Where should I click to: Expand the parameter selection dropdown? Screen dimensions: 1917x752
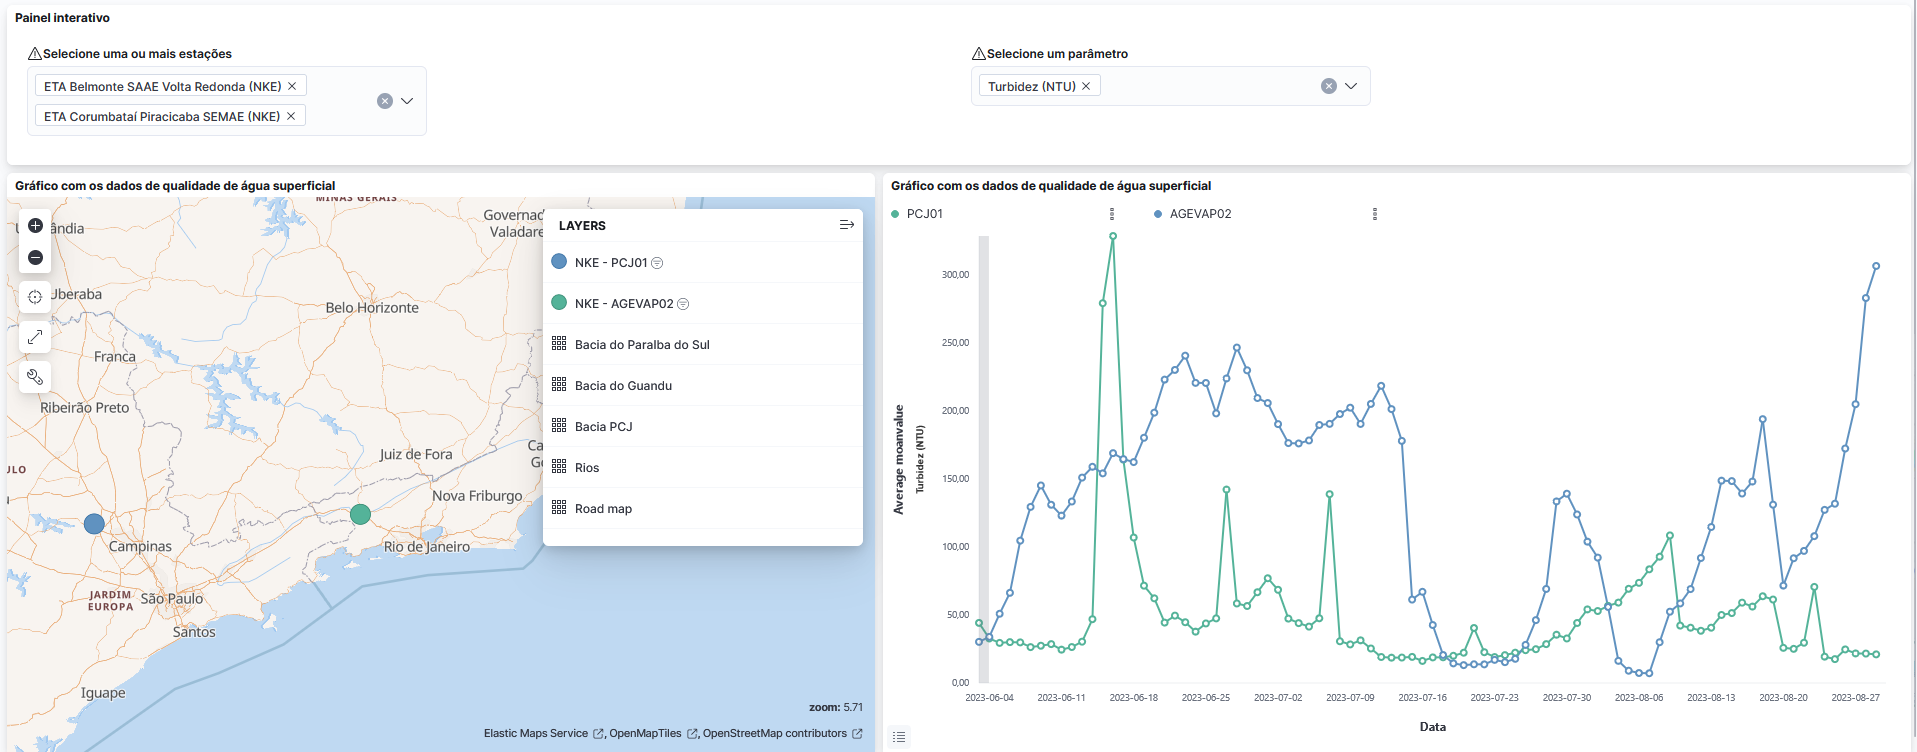[1351, 86]
